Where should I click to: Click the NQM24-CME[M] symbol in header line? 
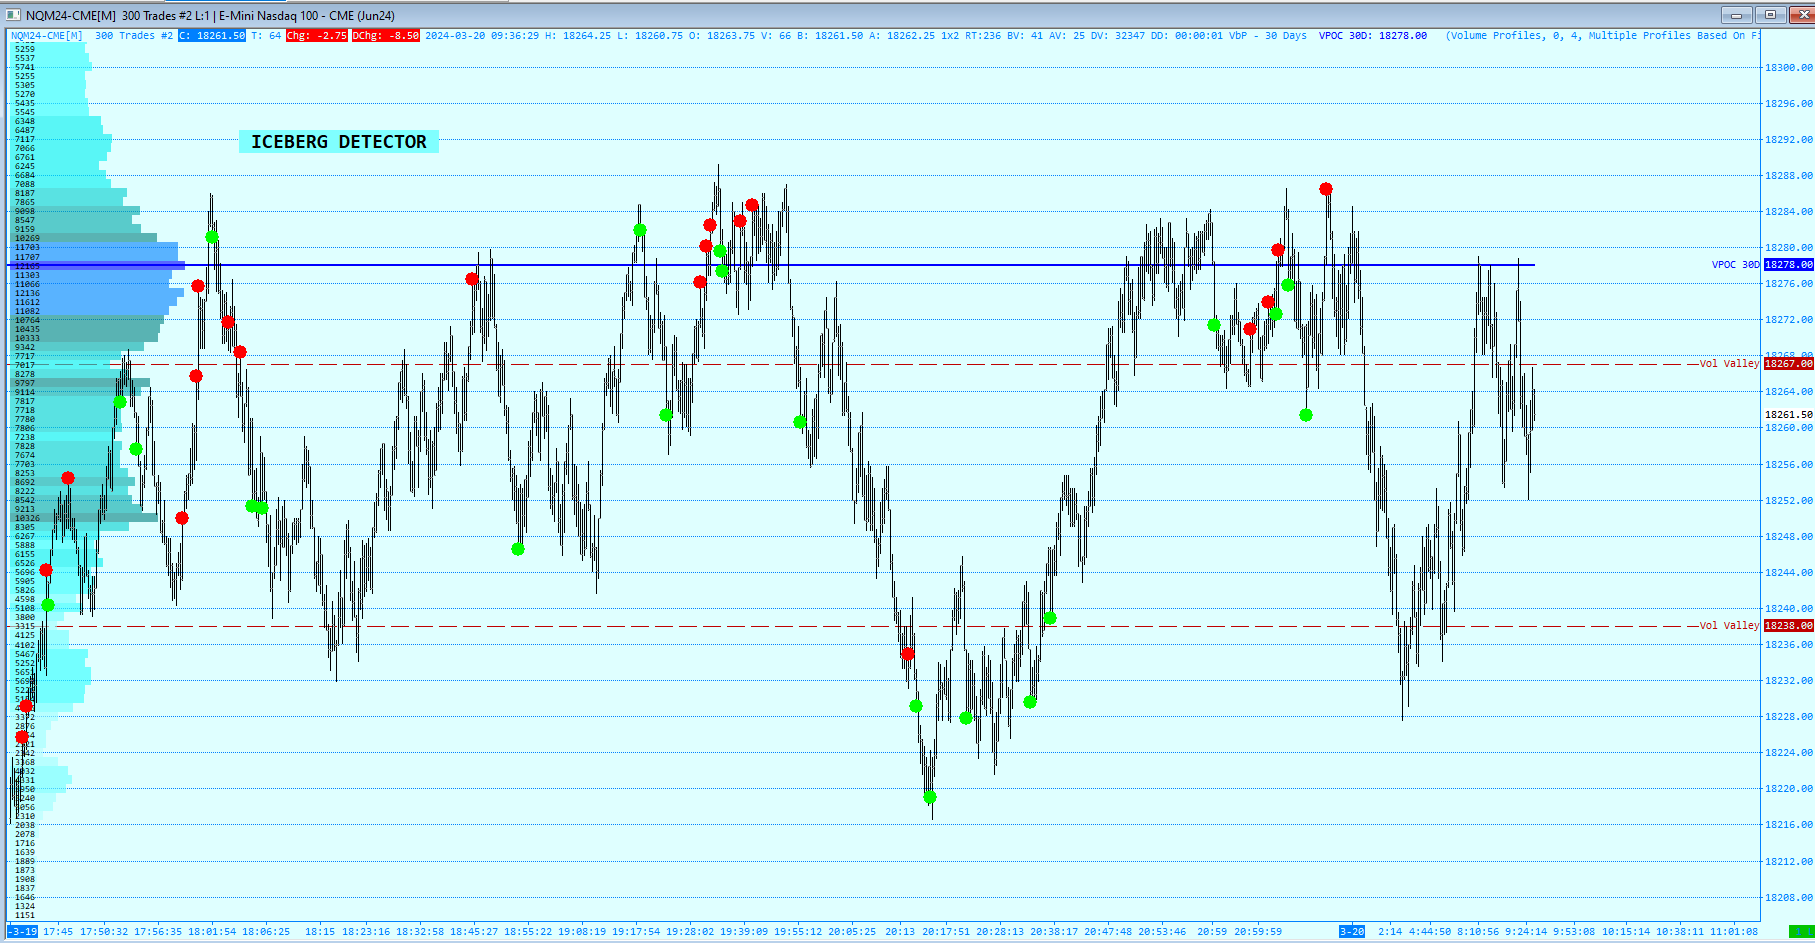click(x=47, y=36)
